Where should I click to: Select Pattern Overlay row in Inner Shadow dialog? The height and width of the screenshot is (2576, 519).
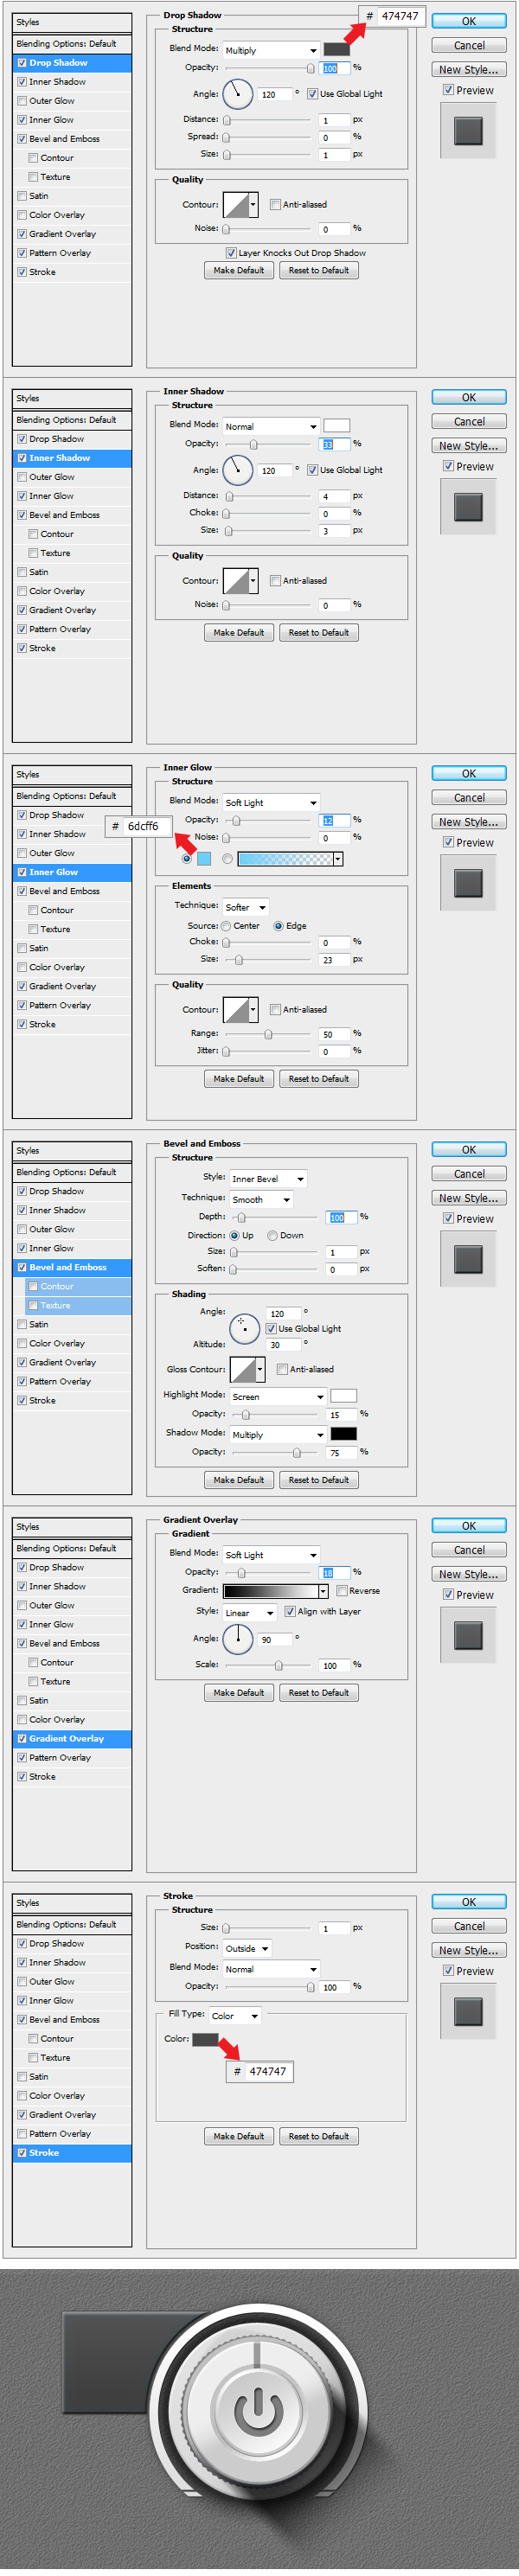(72, 629)
